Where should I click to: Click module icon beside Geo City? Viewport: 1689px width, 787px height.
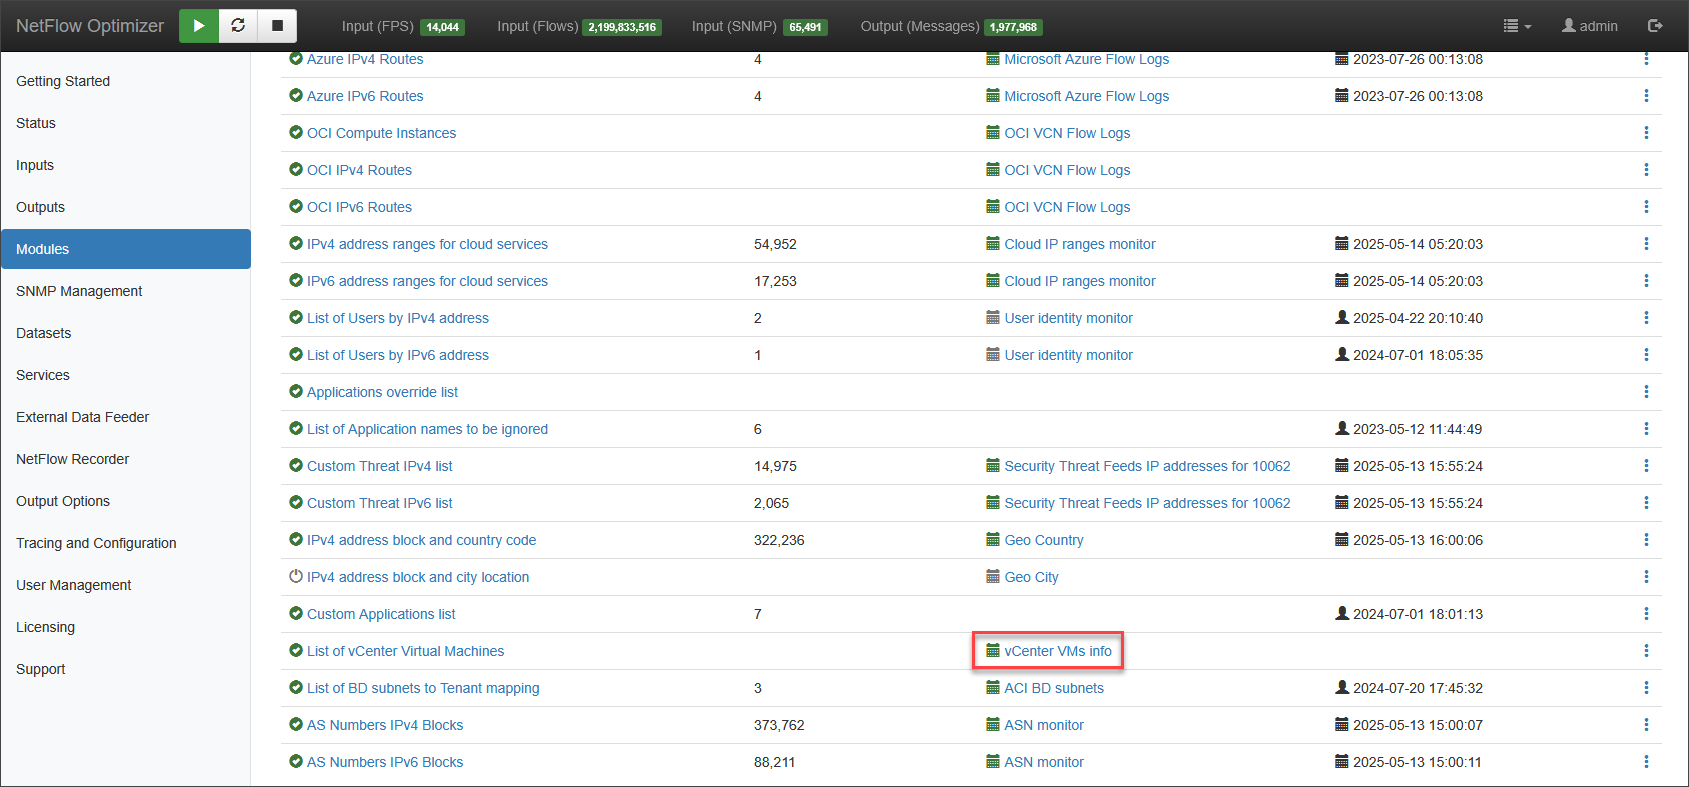(x=993, y=576)
